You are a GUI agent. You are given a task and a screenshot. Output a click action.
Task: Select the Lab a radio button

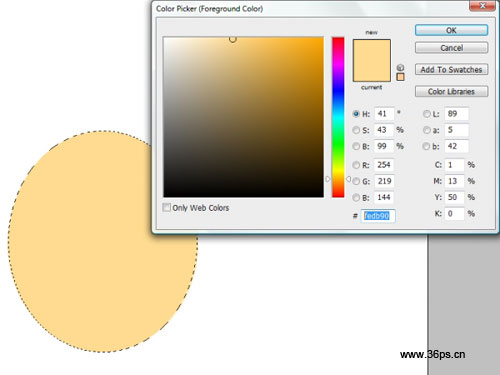[426, 130]
